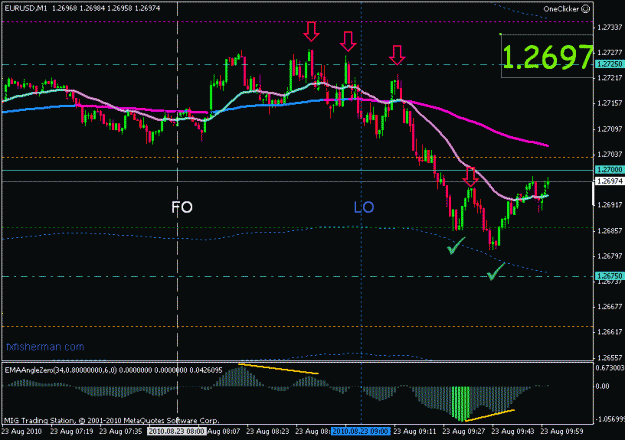Click the 2010.08.23 08:00 time marker

coord(176,431)
